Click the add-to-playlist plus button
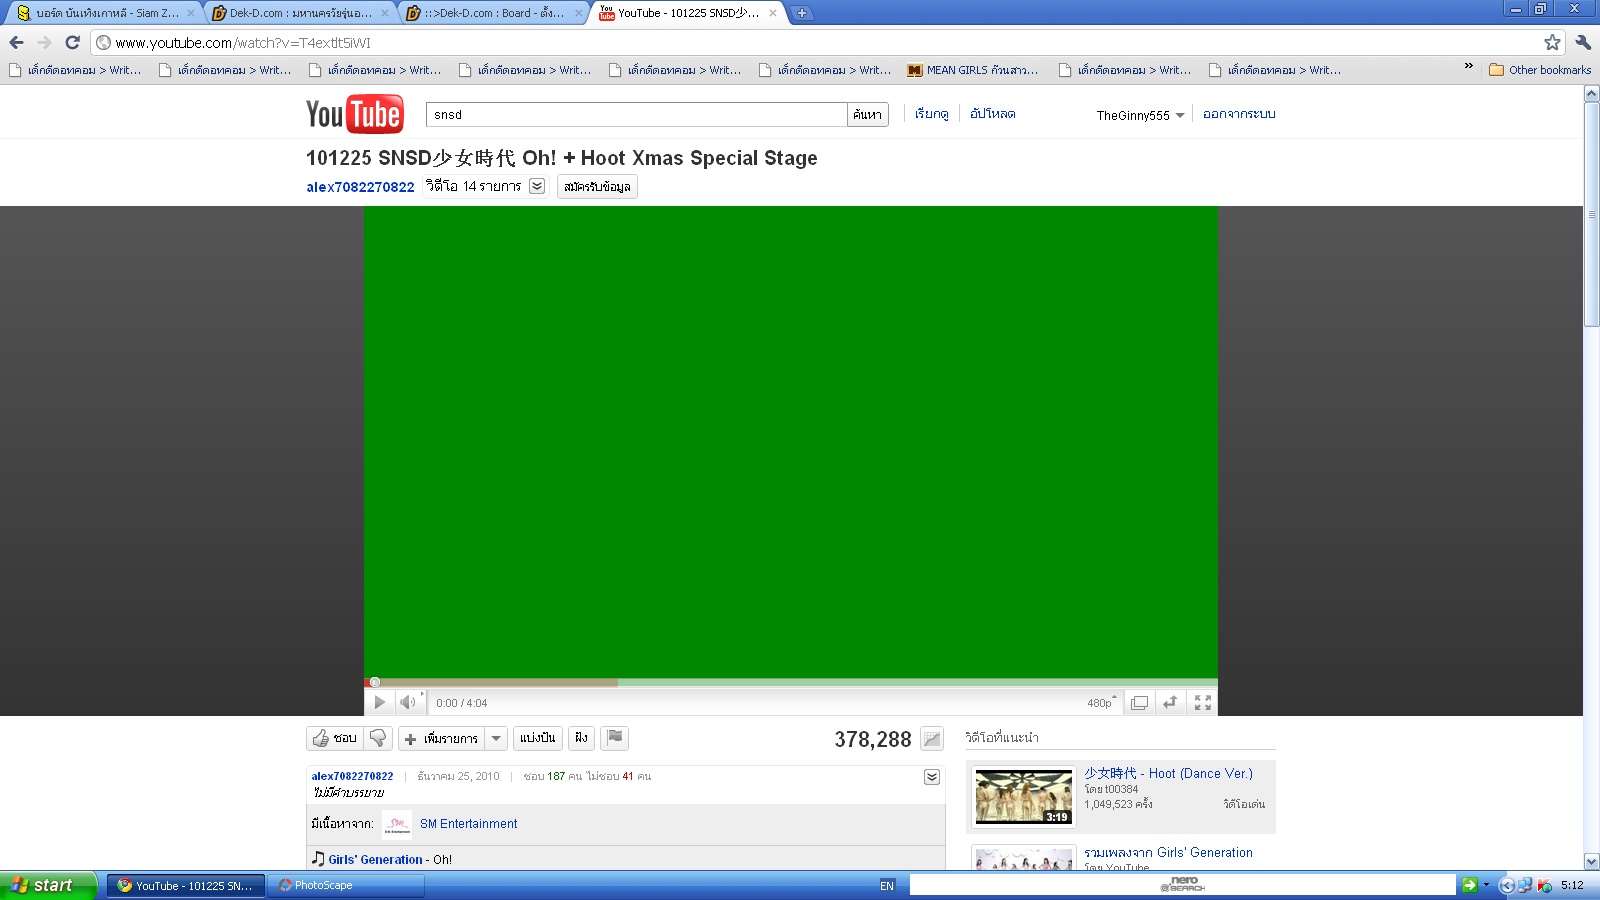Viewport: 1600px width, 900px height. [441, 738]
